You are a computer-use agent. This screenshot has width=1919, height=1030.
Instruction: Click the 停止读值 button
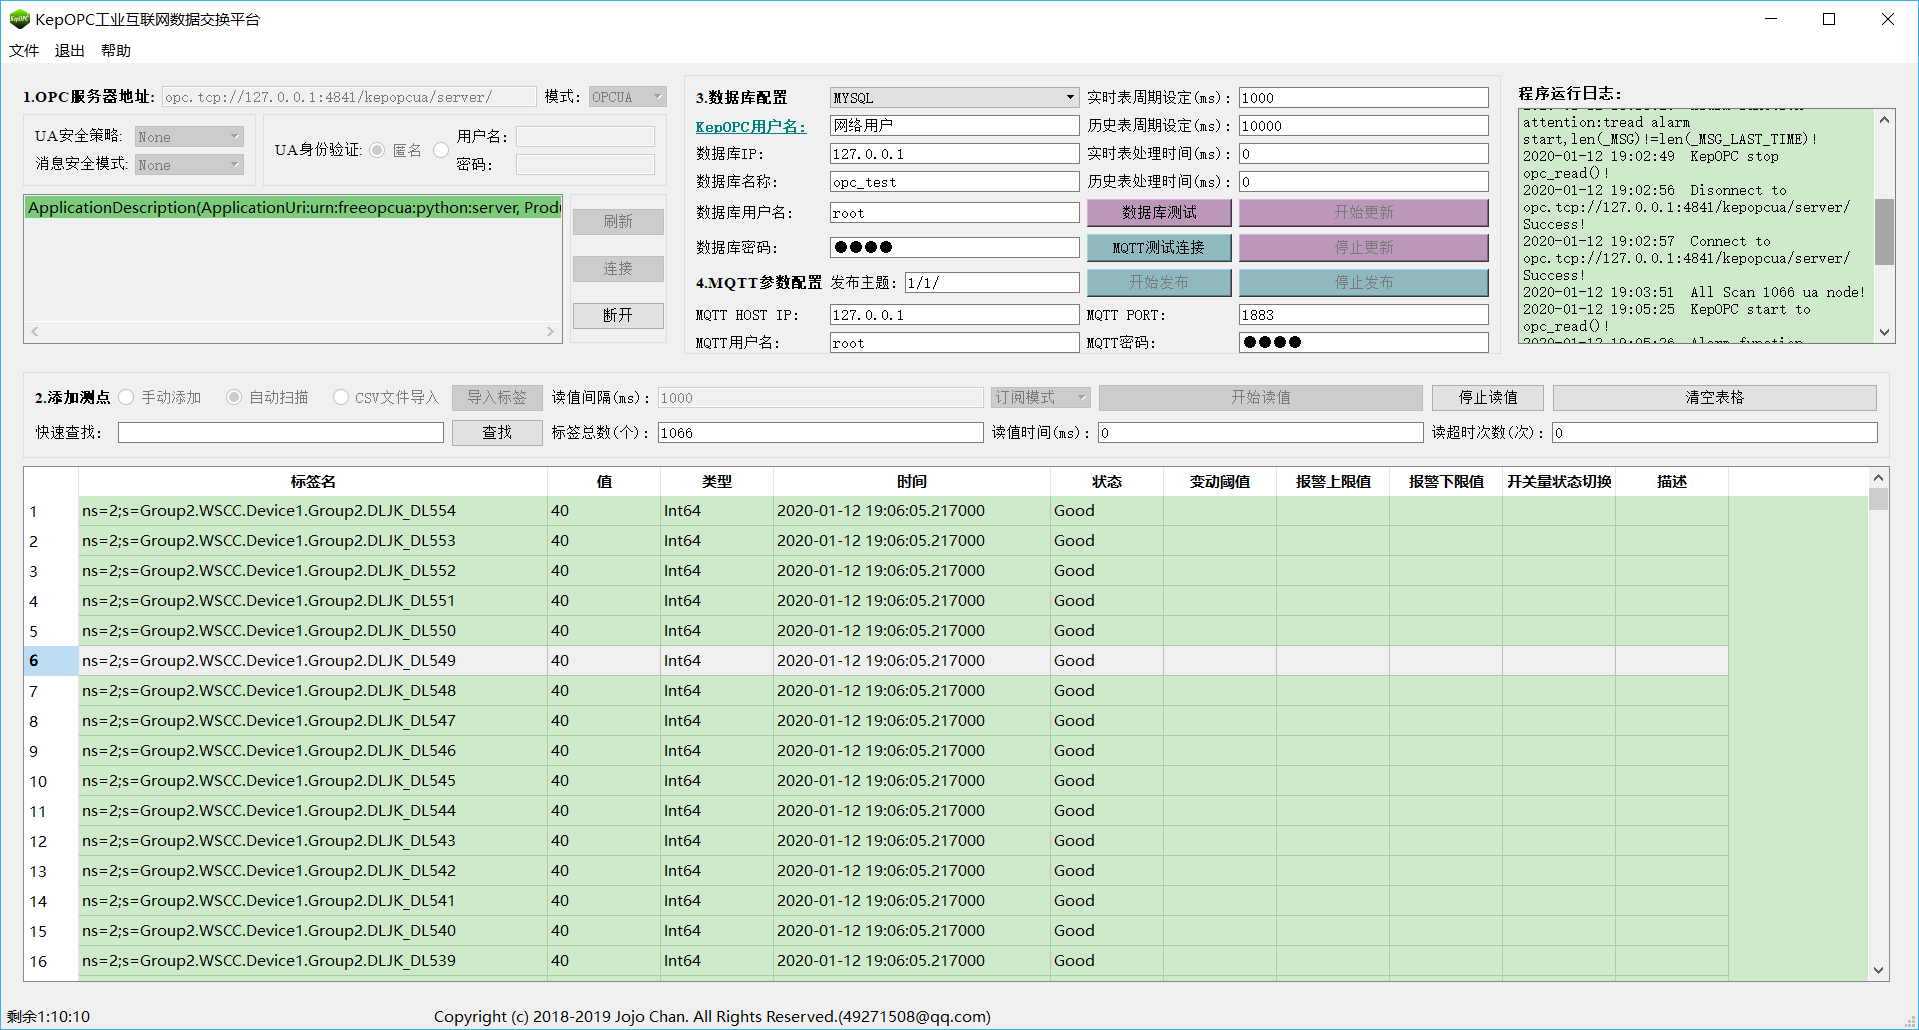pyautogui.click(x=1488, y=398)
